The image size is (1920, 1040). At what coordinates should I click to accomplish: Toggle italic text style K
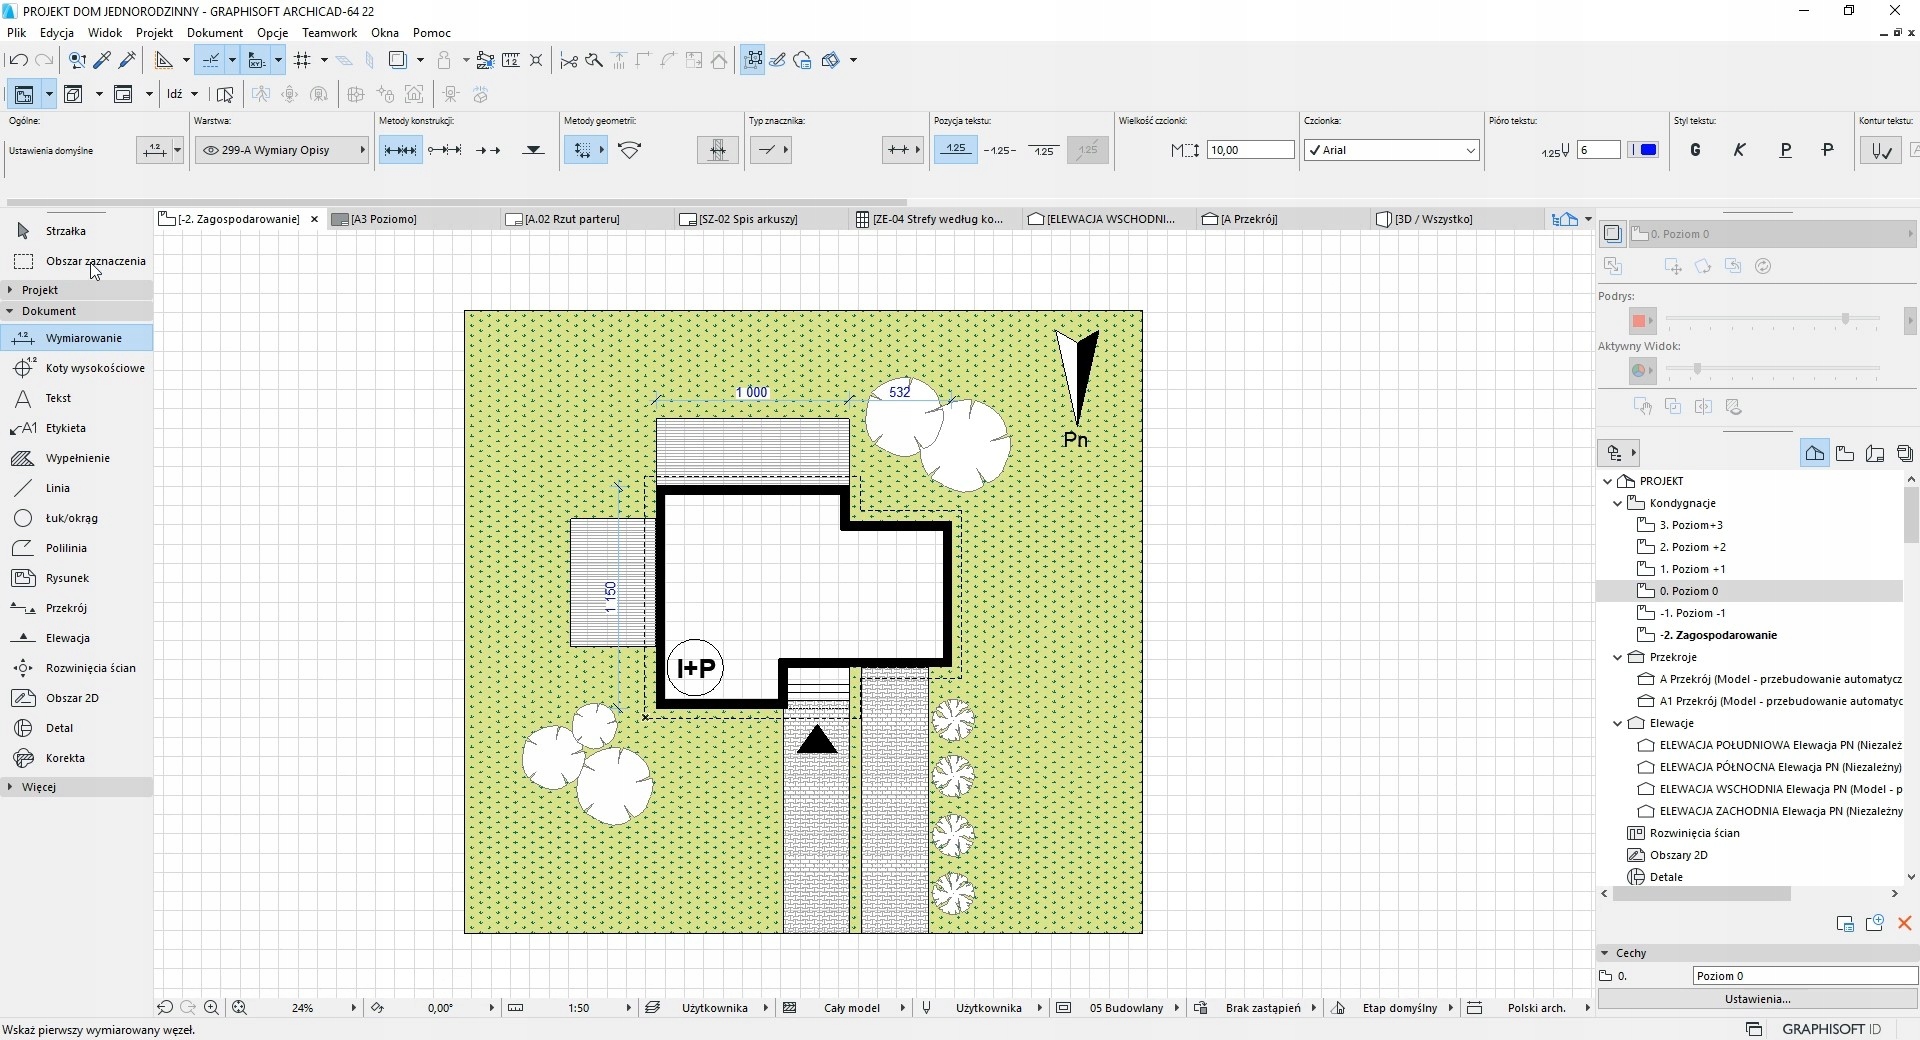pos(1740,150)
